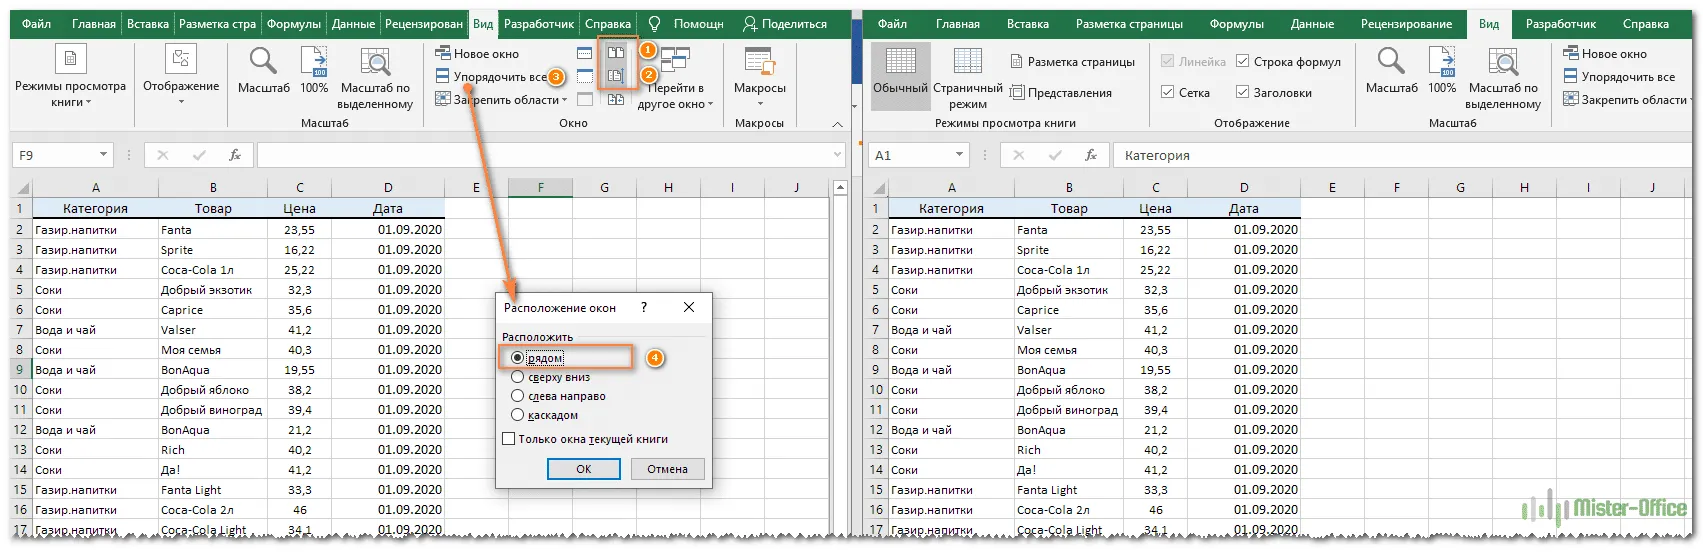Open Формулы tab in left window
This screenshot has height=555, width=1703.
click(294, 23)
